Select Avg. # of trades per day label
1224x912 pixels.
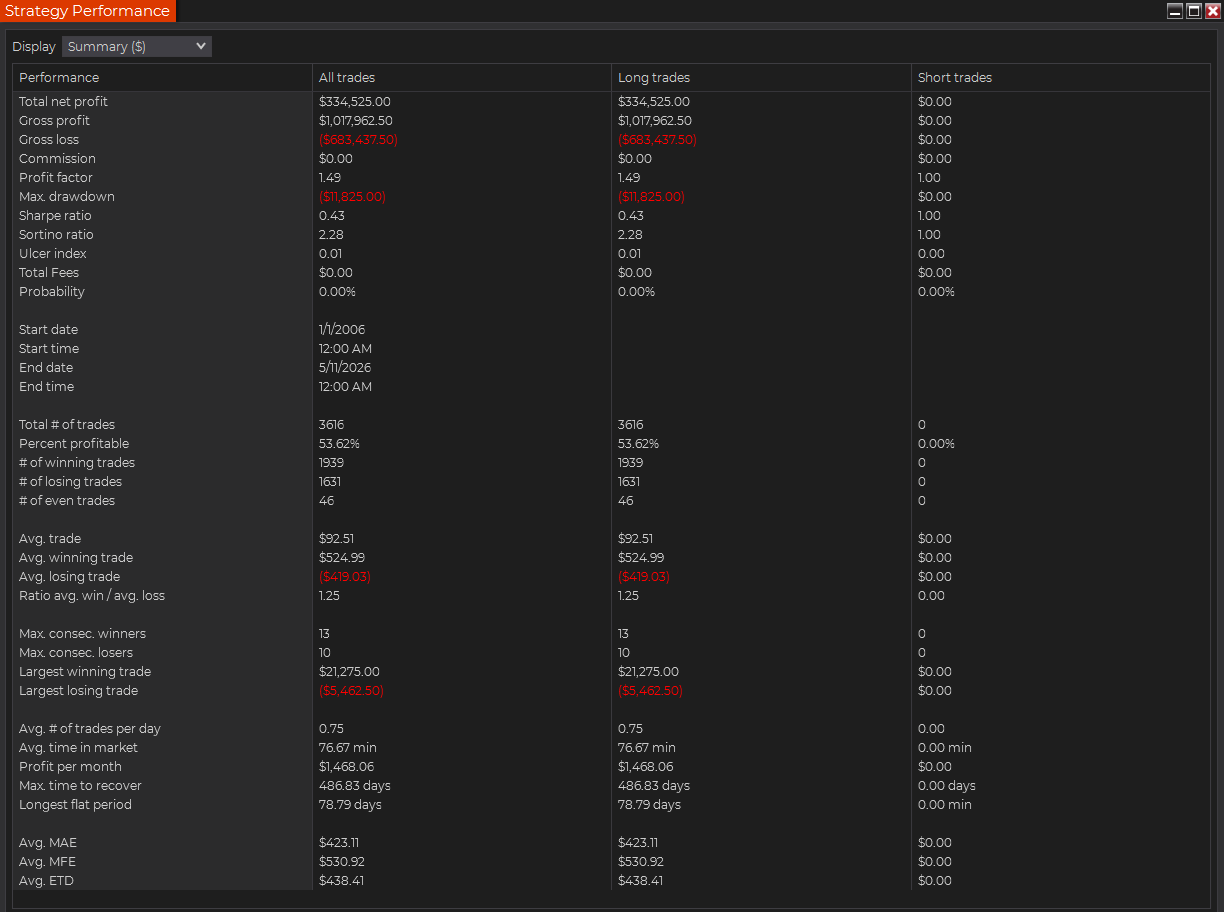[90, 729]
